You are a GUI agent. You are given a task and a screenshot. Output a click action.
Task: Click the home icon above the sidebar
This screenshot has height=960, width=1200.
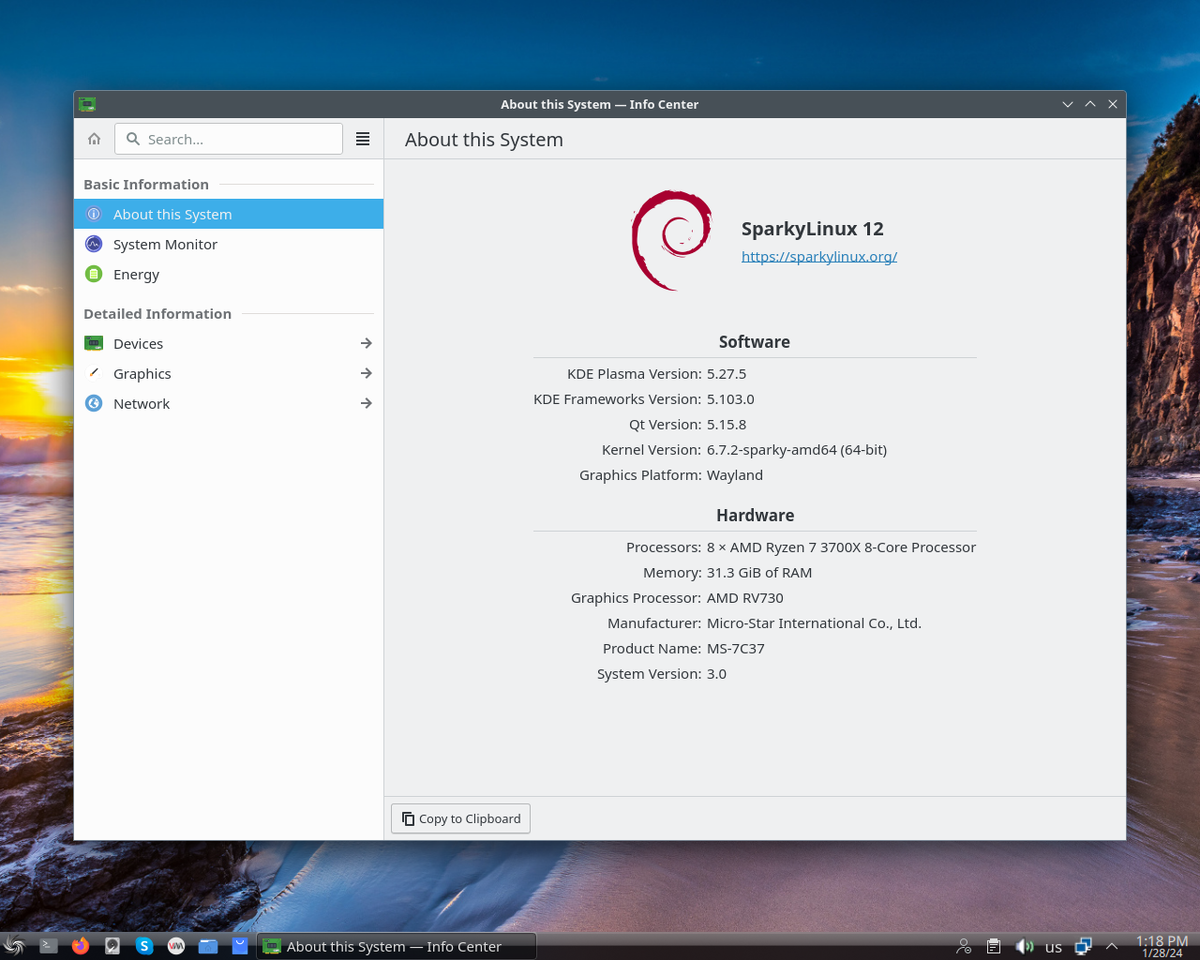(x=93, y=138)
